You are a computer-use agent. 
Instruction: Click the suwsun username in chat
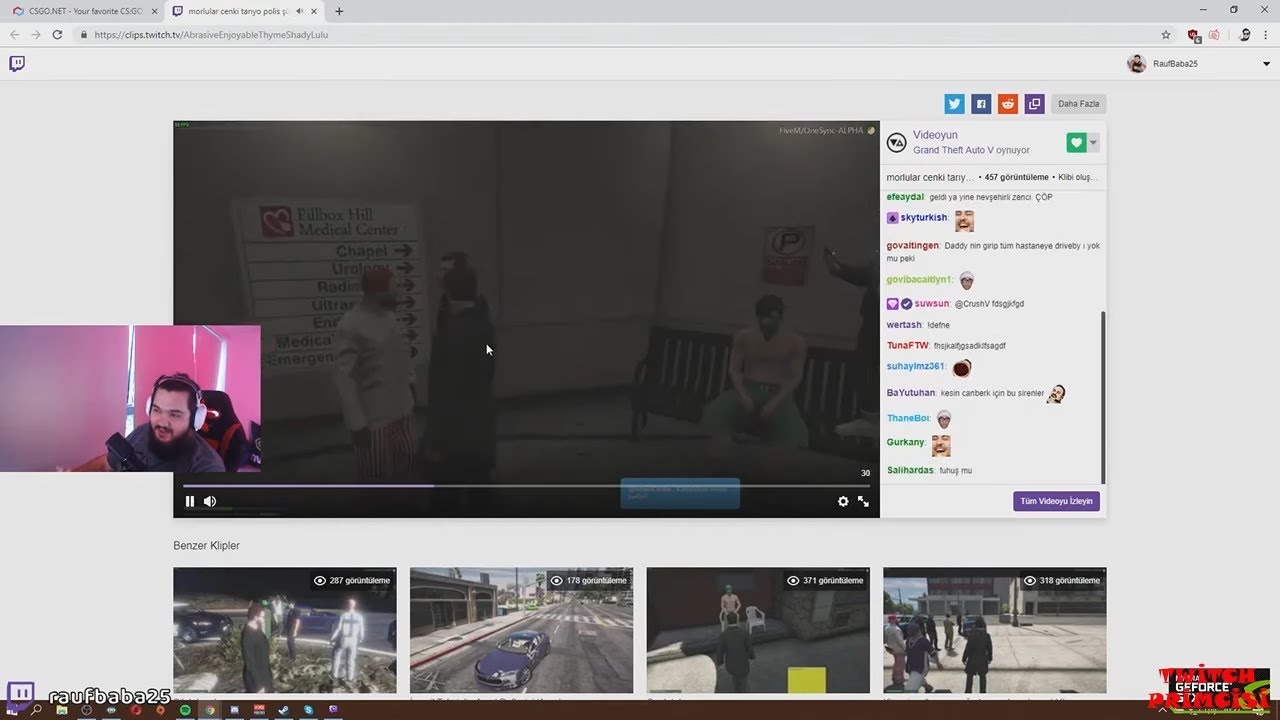[931, 304]
